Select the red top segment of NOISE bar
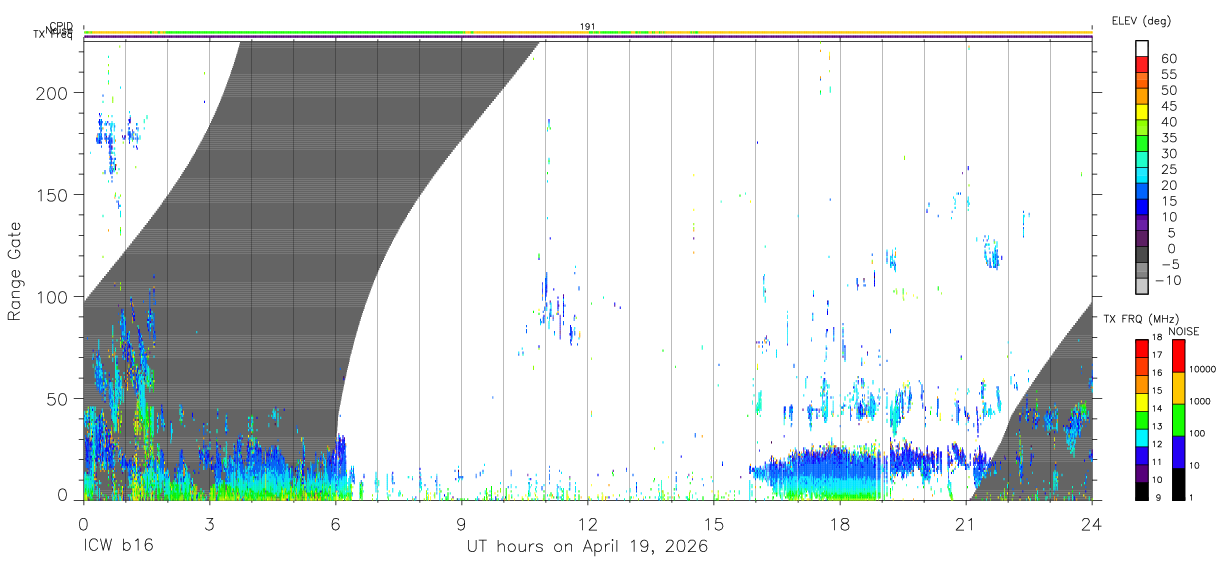Viewport: 1228px width, 567px height. coord(1178,356)
